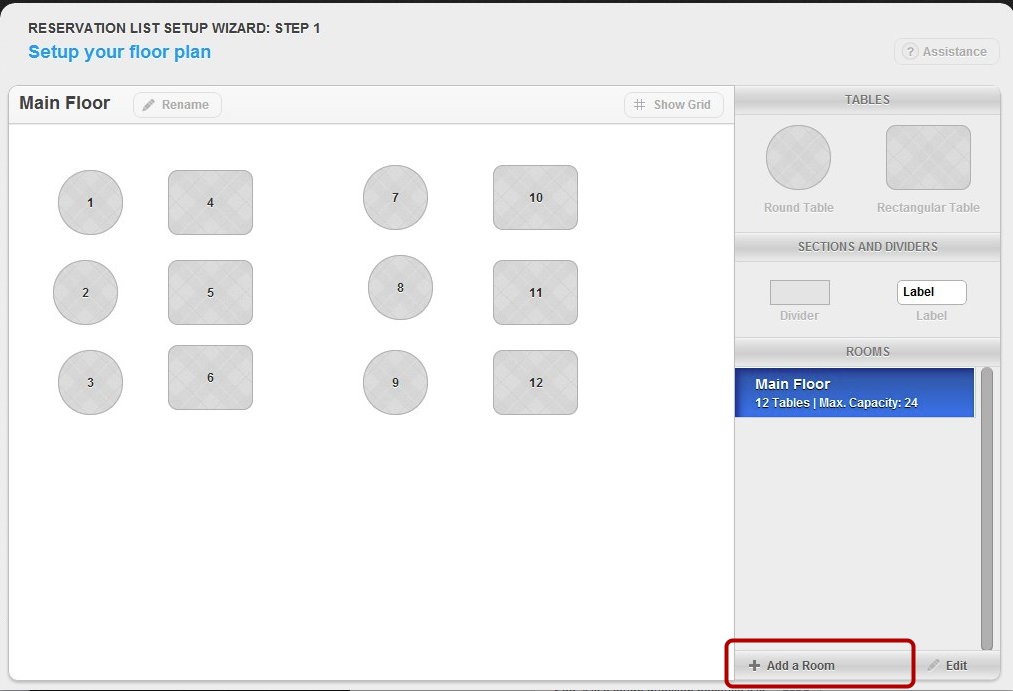Click round table number 1
The height and width of the screenshot is (691, 1013).
(90, 202)
